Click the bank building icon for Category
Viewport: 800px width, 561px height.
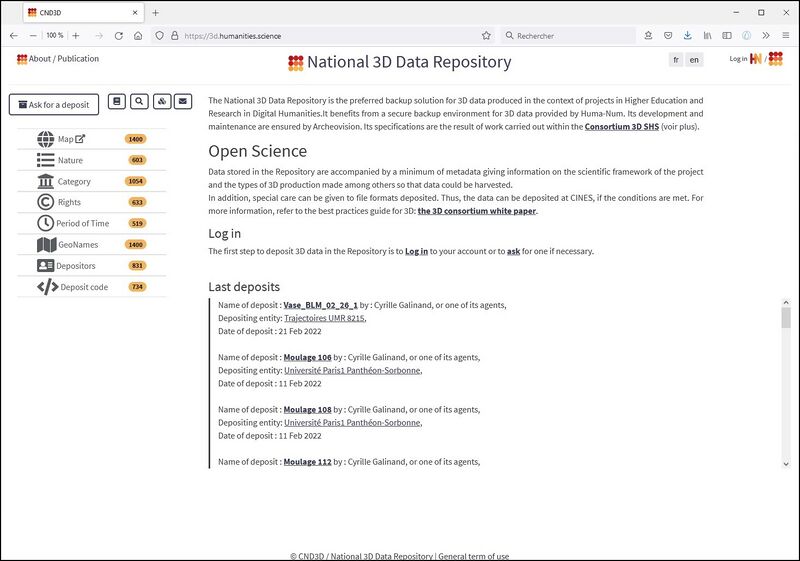[46, 181]
